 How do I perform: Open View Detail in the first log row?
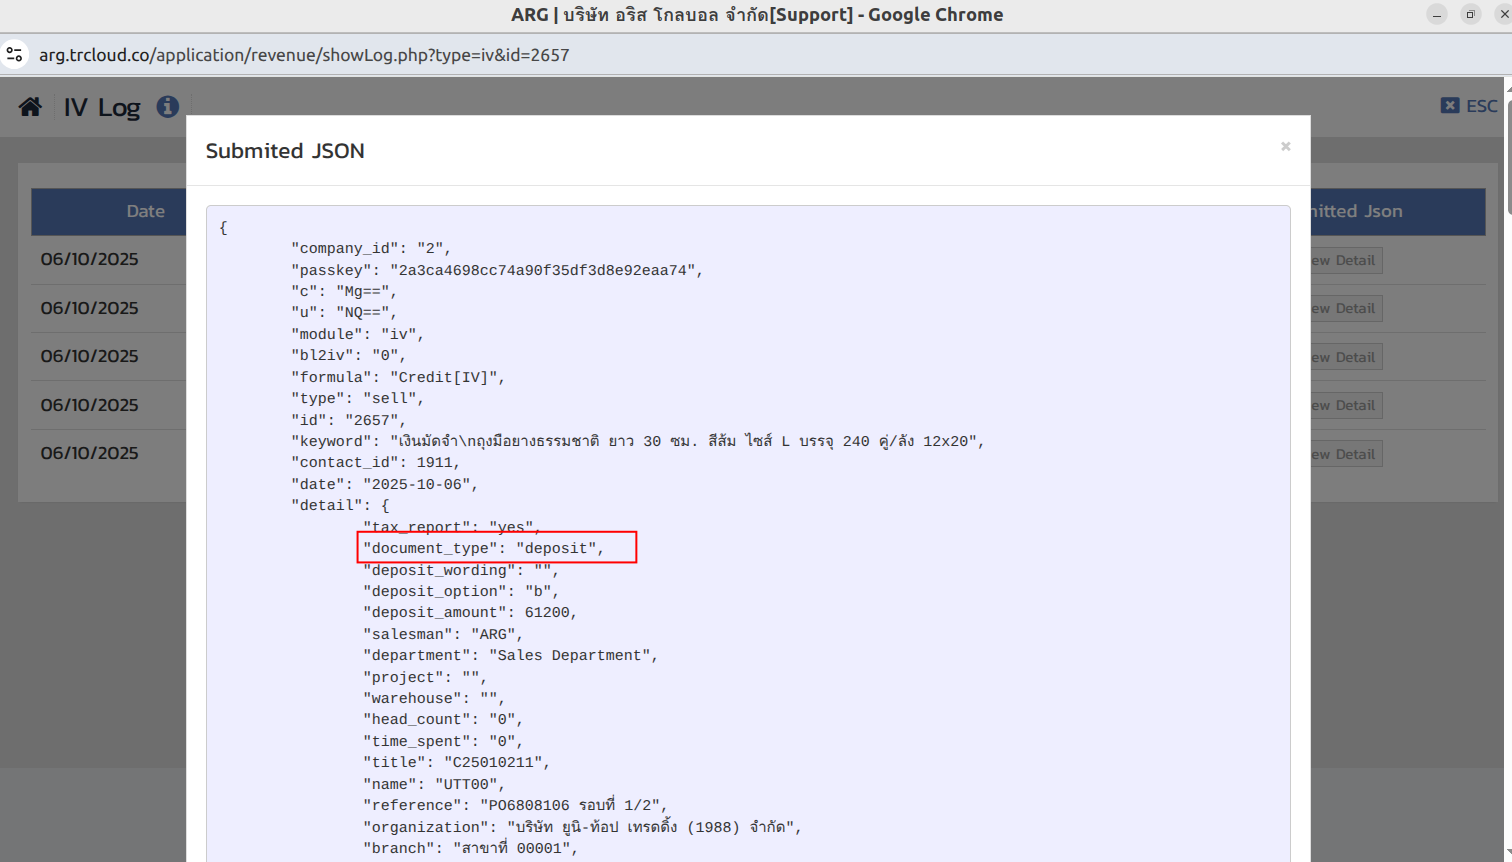pyautogui.click(x=1346, y=261)
